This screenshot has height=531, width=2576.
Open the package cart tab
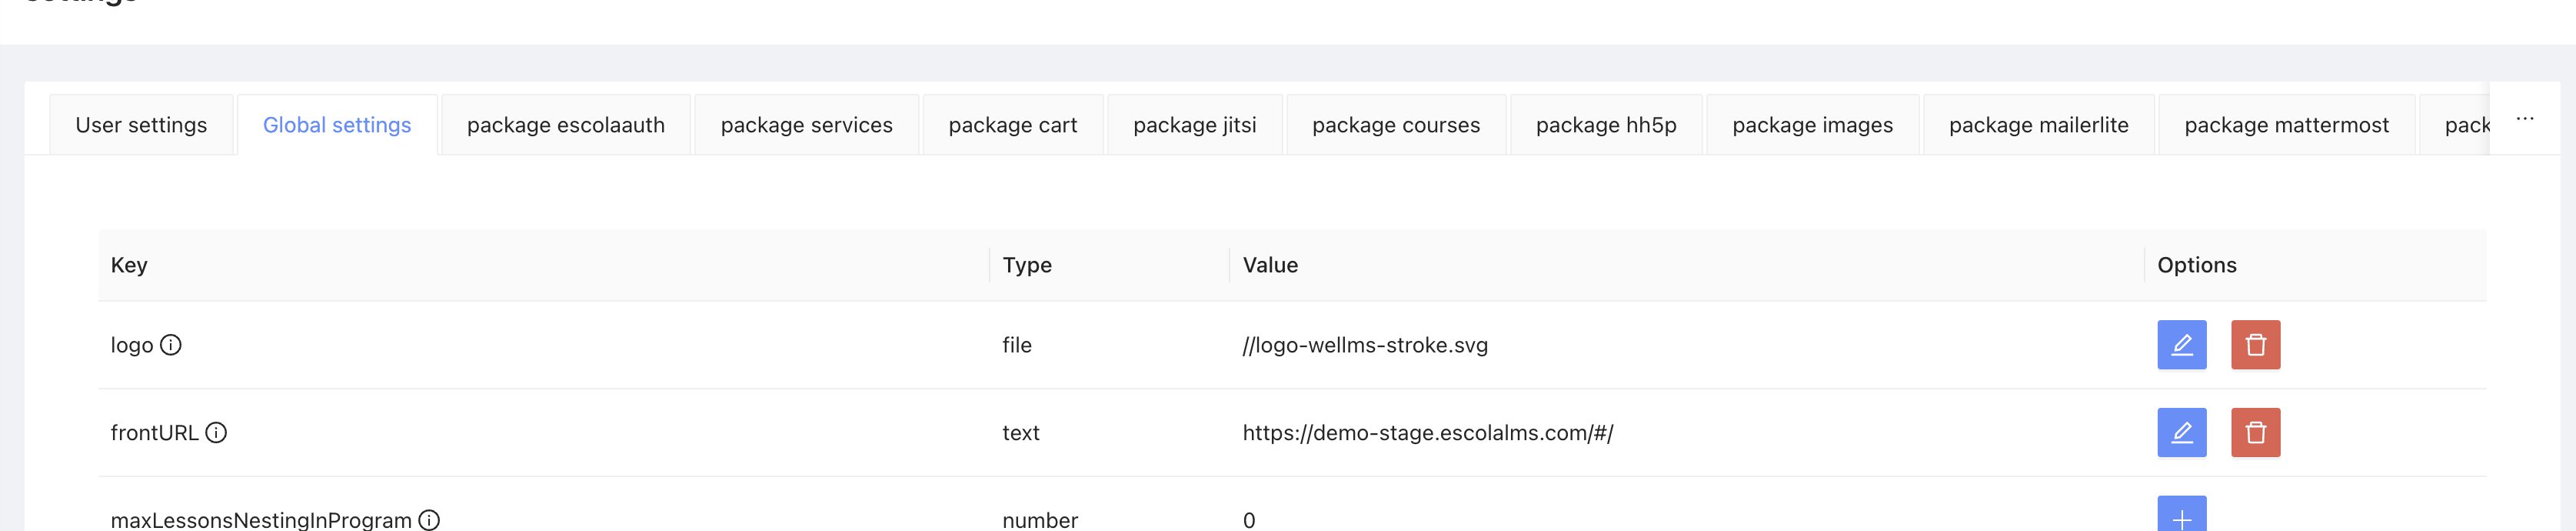click(1012, 124)
